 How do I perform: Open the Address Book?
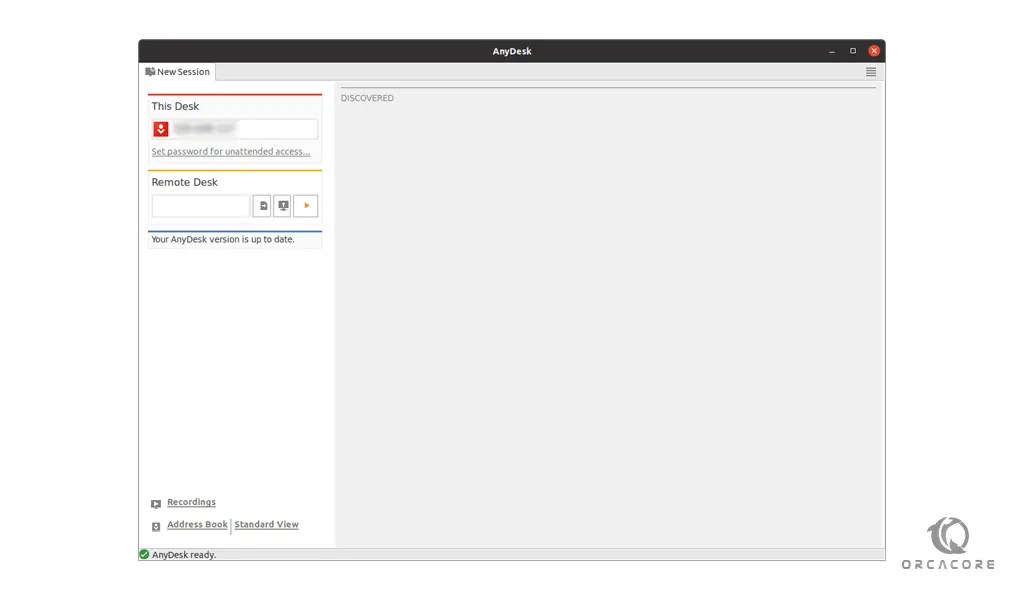[x=197, y=524]
